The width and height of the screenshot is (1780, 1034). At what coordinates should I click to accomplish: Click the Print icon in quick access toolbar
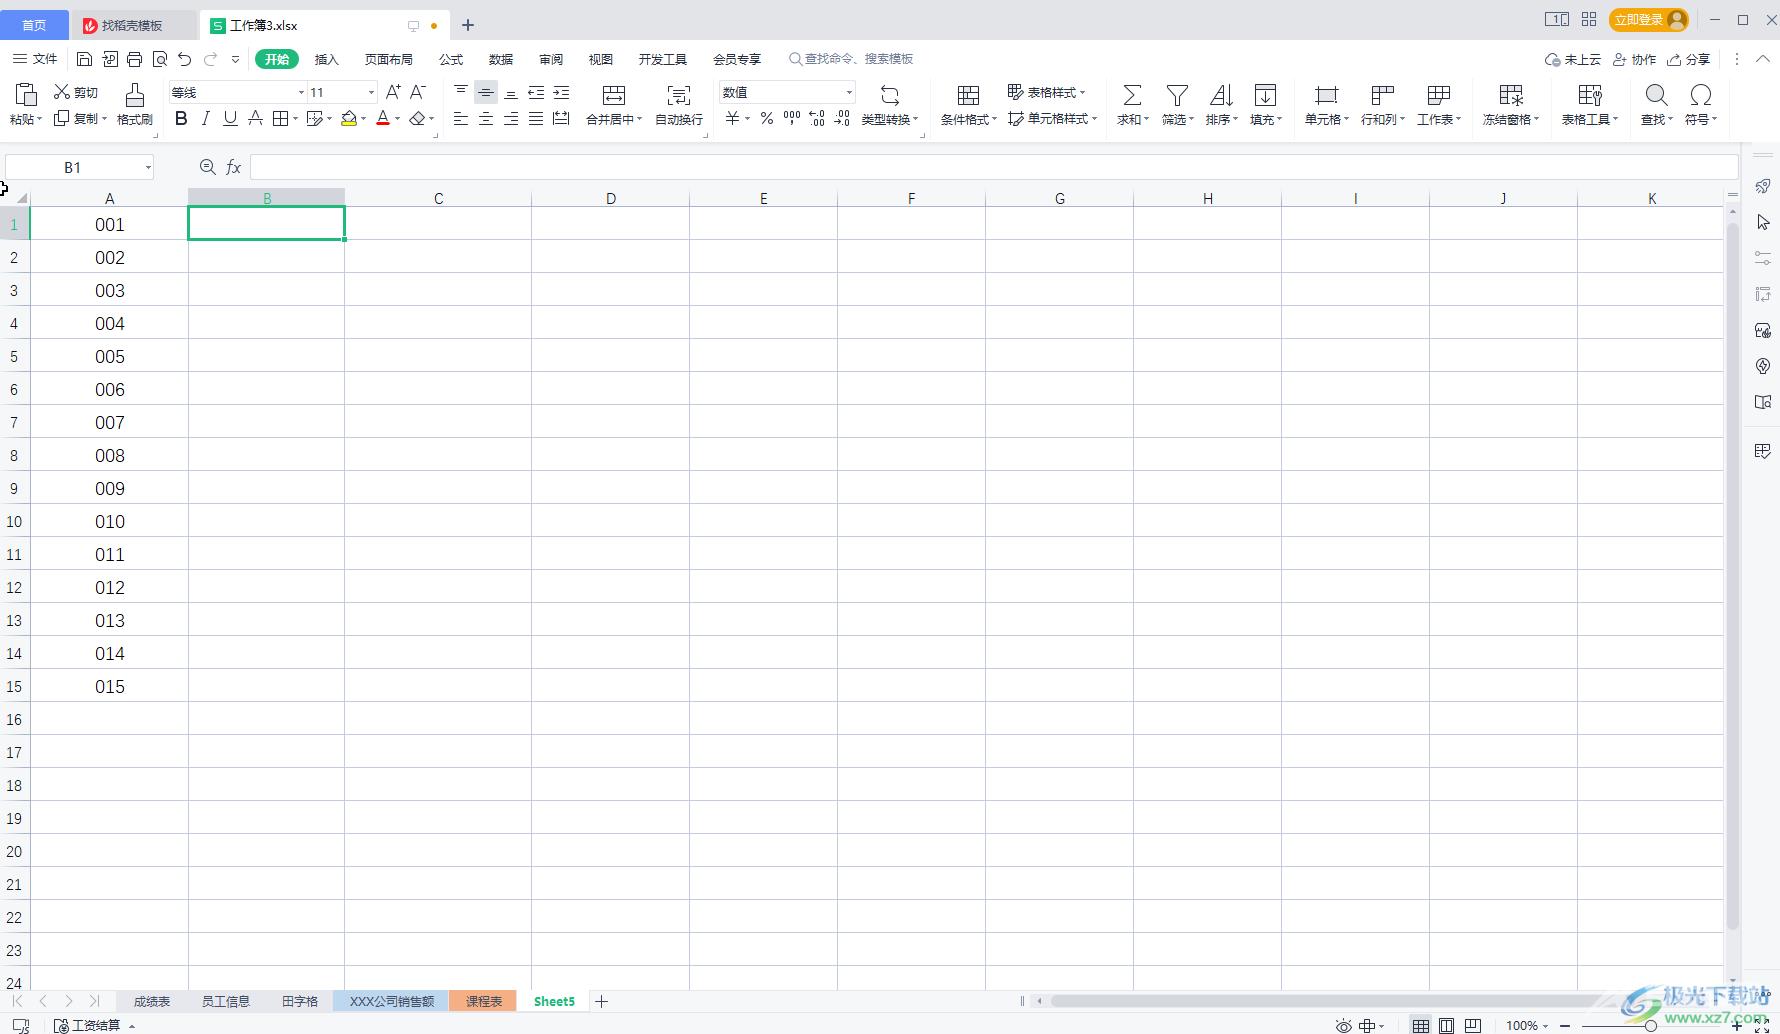click(x=135, y=59)
